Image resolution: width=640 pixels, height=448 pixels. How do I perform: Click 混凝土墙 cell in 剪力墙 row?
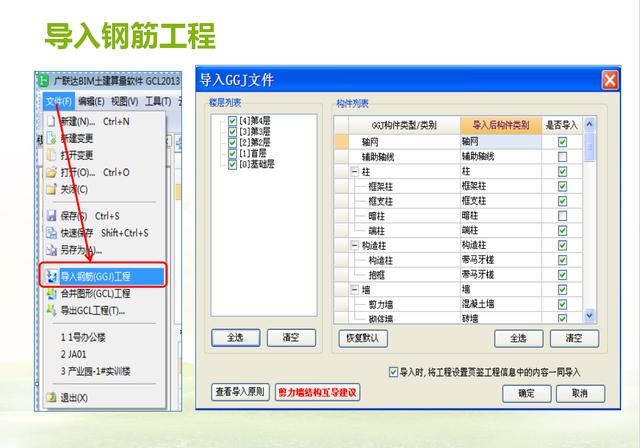(x=501, y=304)
